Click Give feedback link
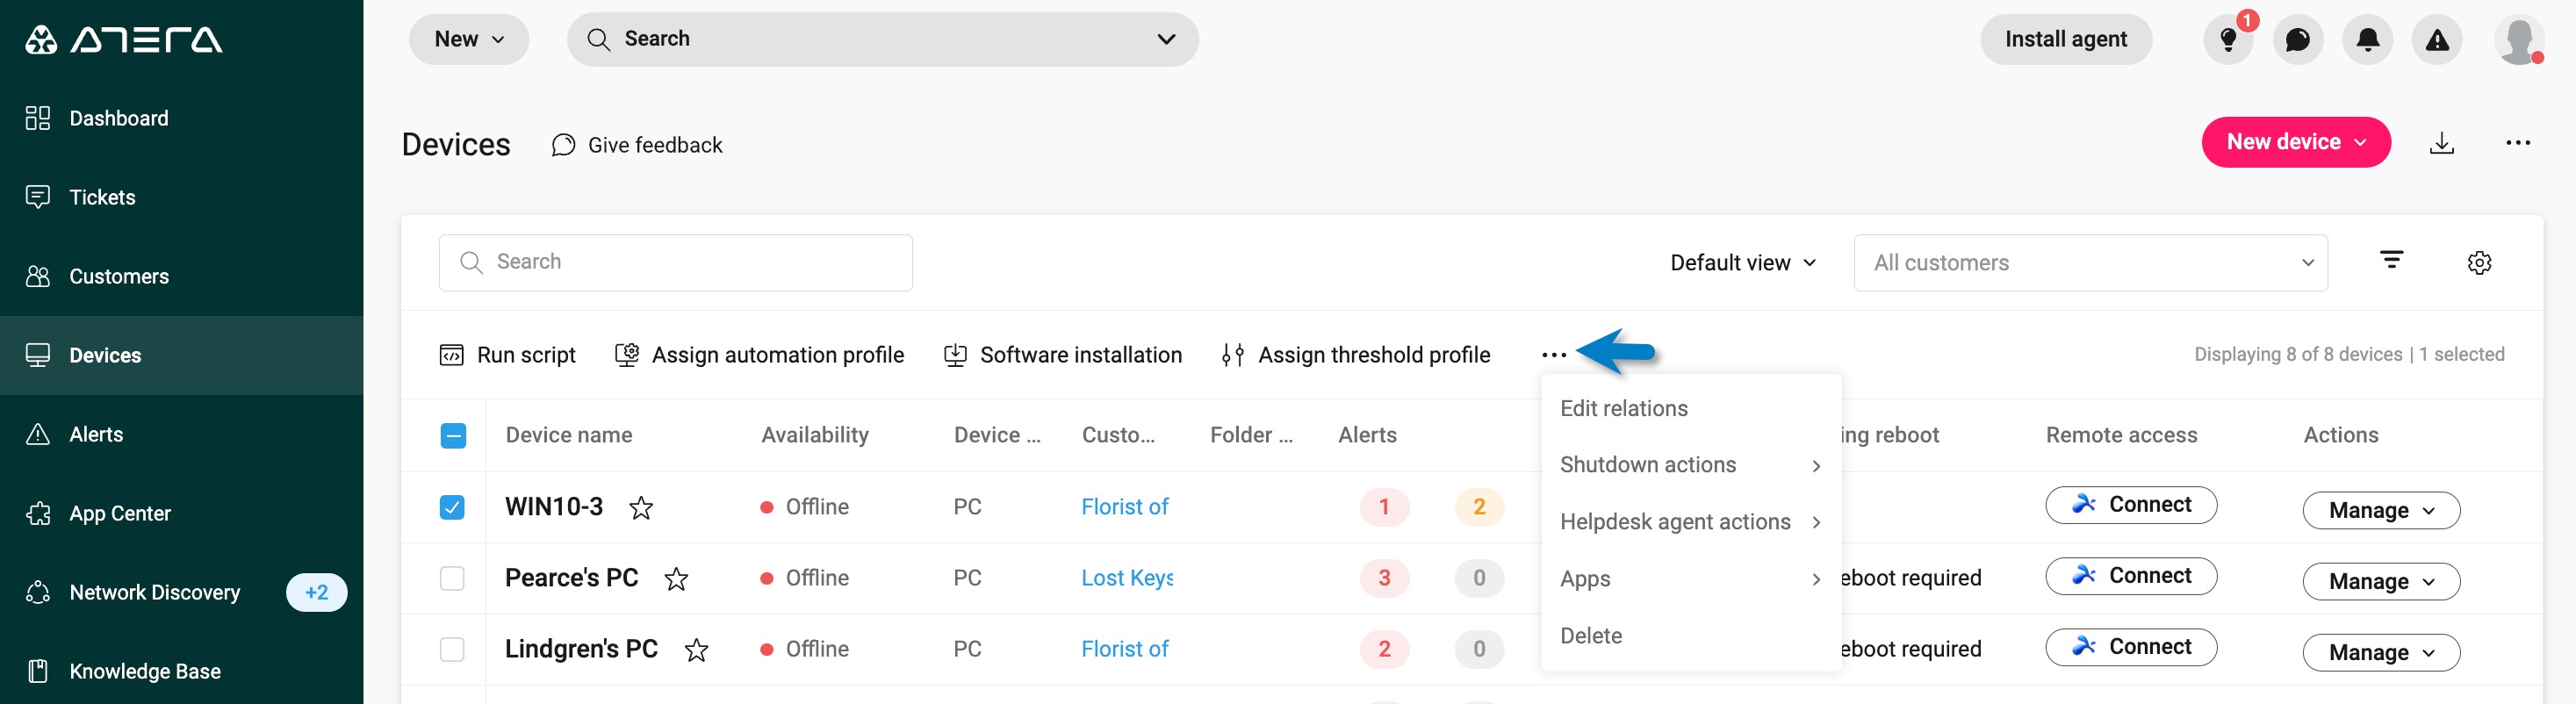This screenshot has width=2576, height=704. tap(637, 145)
